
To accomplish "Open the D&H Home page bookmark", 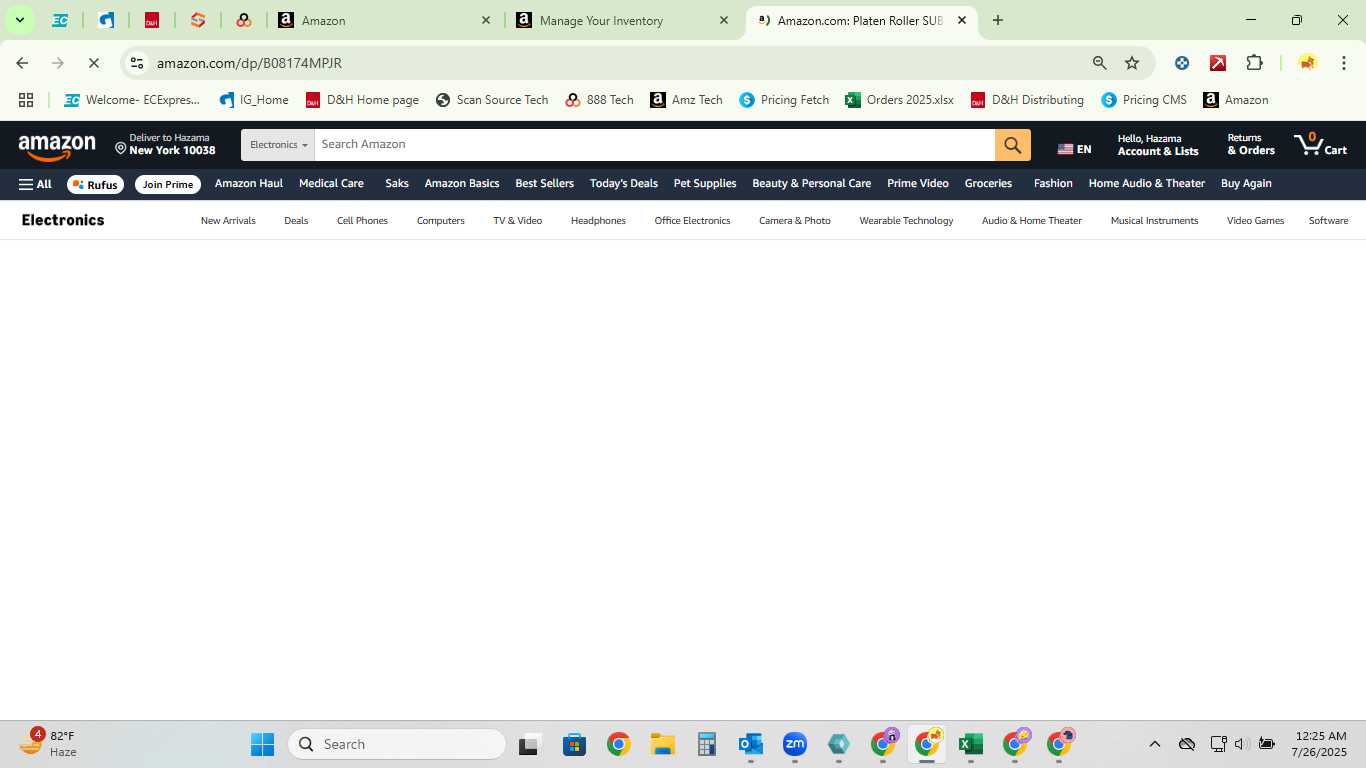I will point(362,100).
